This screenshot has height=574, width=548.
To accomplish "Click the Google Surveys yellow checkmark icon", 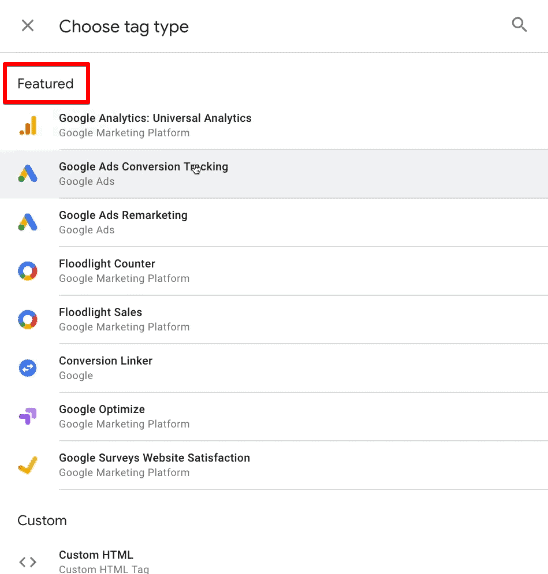I will coord(28,465).
